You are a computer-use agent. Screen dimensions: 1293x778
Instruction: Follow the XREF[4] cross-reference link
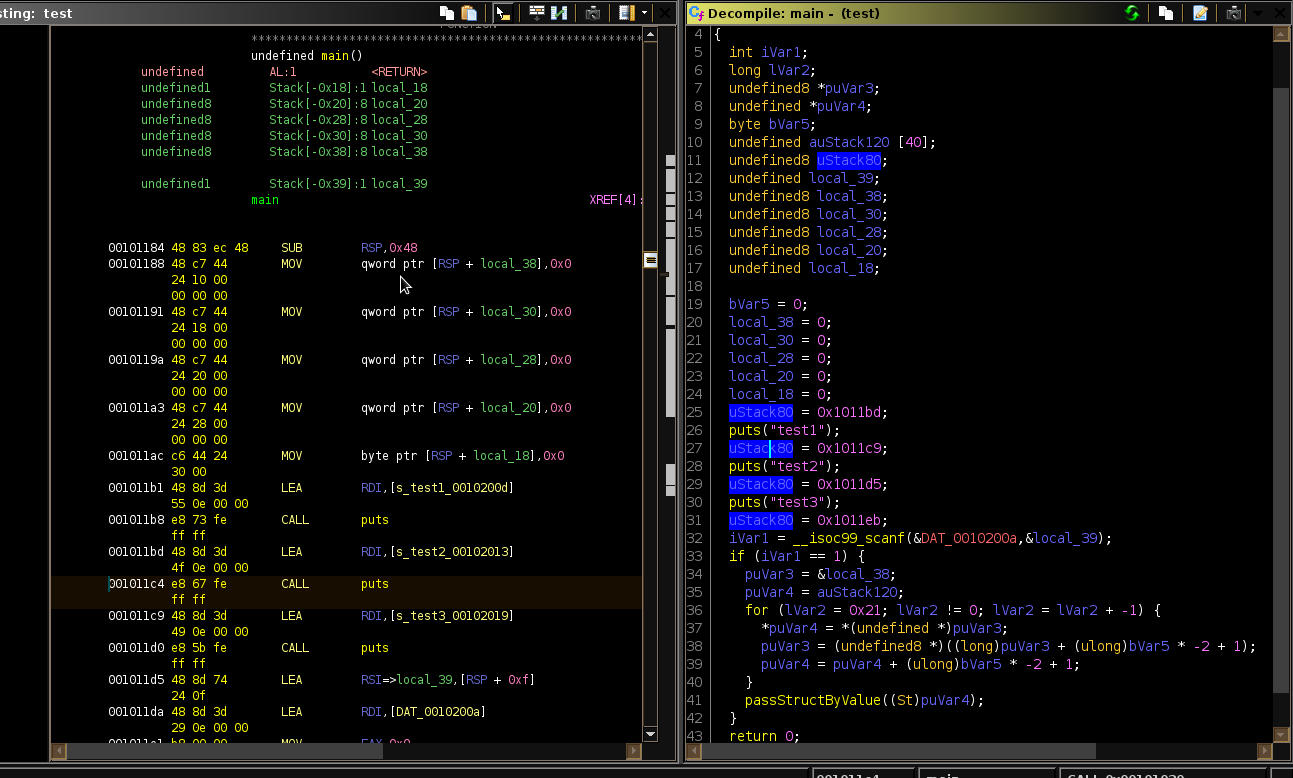613,199
